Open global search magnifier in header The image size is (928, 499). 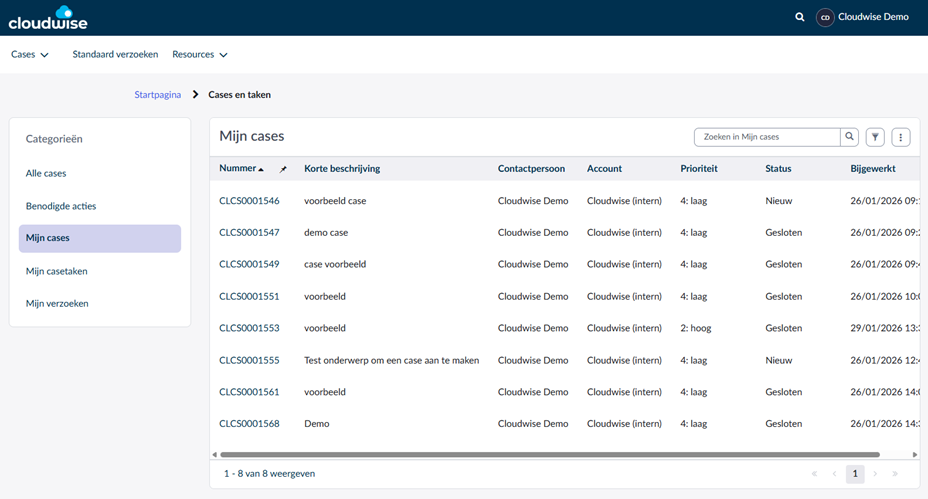click(x=800, y=17)
